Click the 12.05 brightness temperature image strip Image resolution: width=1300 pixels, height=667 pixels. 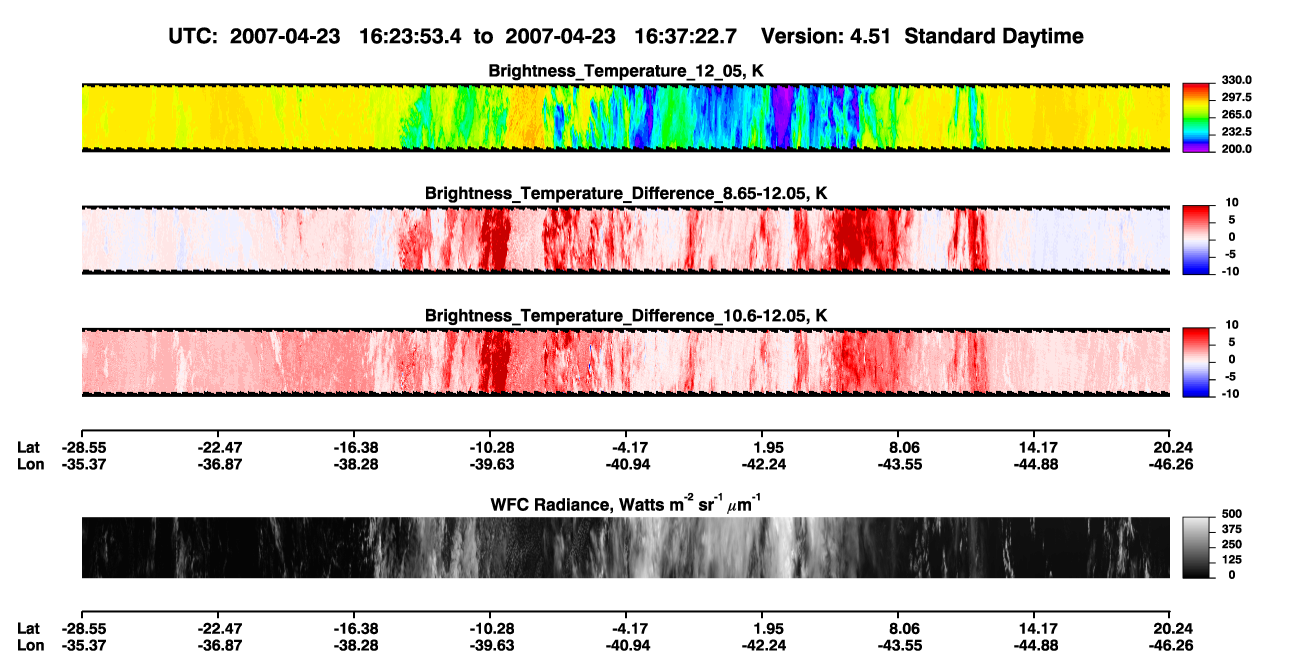625,116
